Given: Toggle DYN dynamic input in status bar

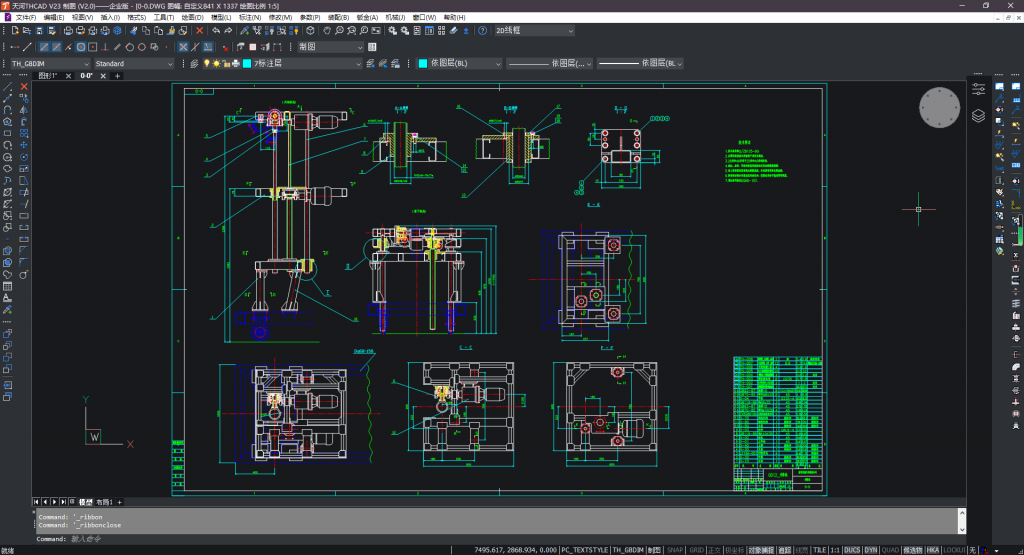Looking at the screenshot, I should (x=870, y=549).
